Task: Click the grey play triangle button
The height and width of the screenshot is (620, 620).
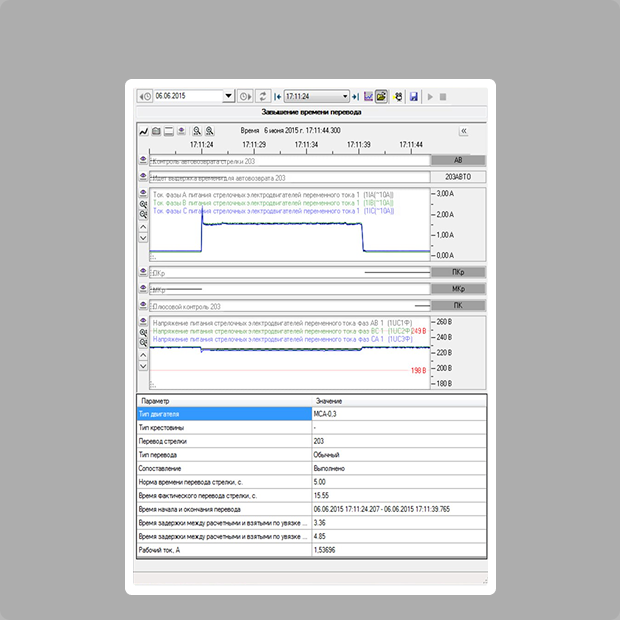Action: [x=430, y=96]
